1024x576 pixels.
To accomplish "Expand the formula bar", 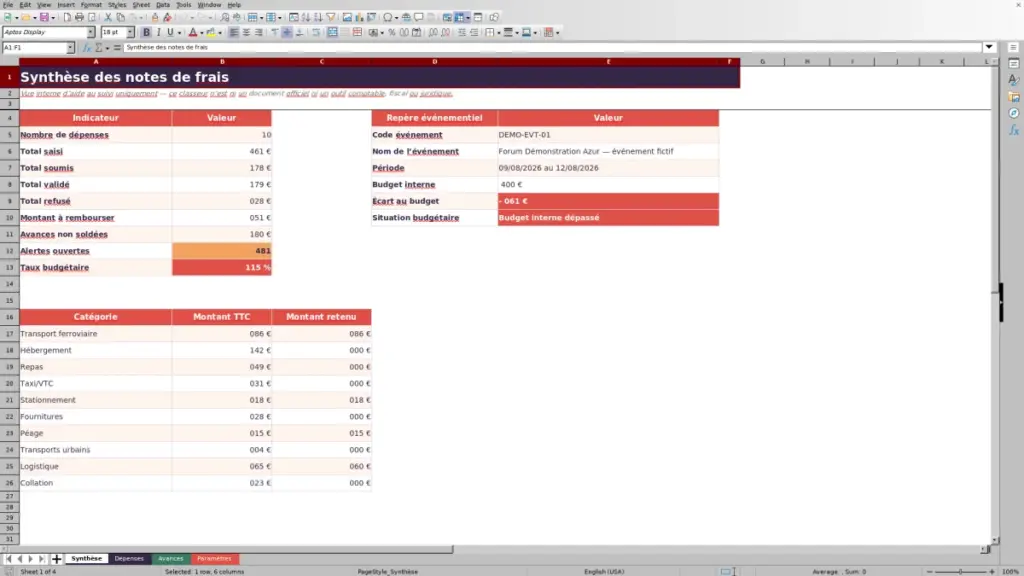I will click(989, 48).
